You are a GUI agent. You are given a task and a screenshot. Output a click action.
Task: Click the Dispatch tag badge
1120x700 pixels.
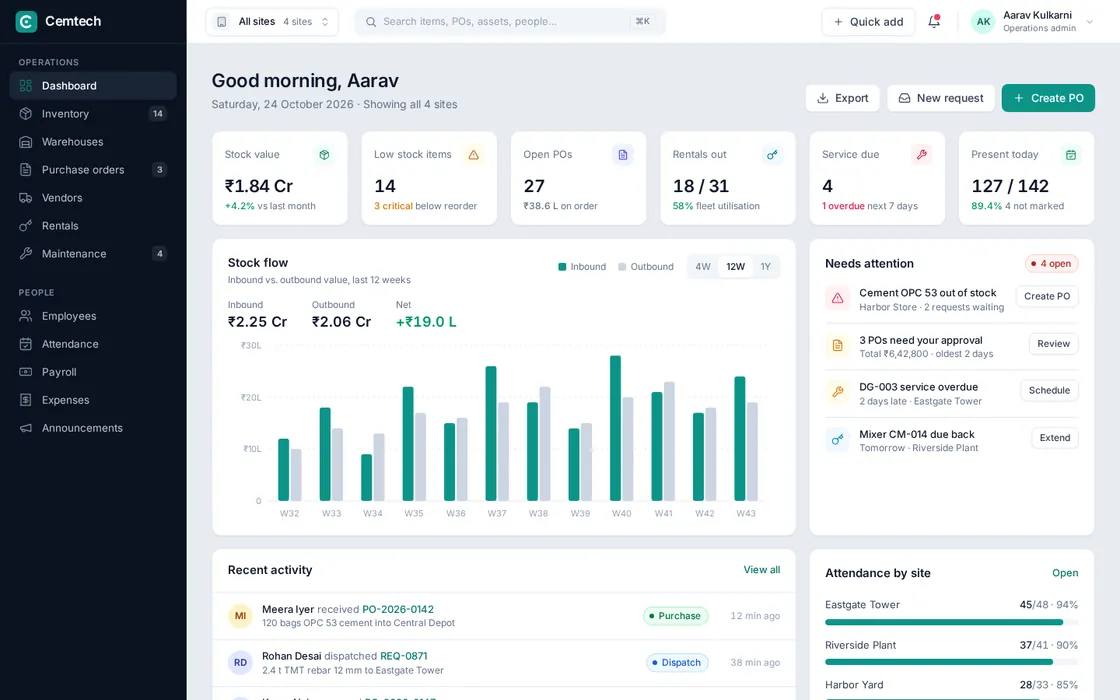(676, 663)
